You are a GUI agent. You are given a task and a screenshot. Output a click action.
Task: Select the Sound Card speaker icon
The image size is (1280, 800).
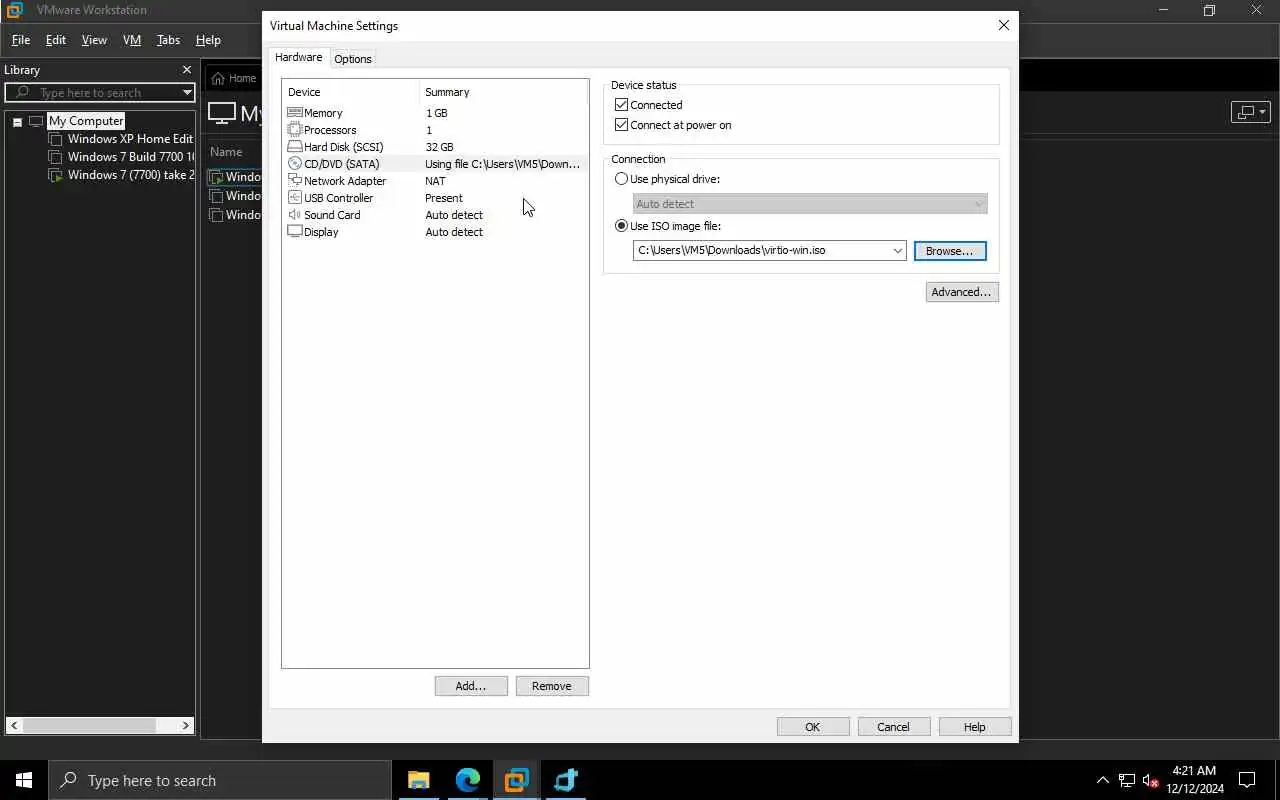(295, 215)
